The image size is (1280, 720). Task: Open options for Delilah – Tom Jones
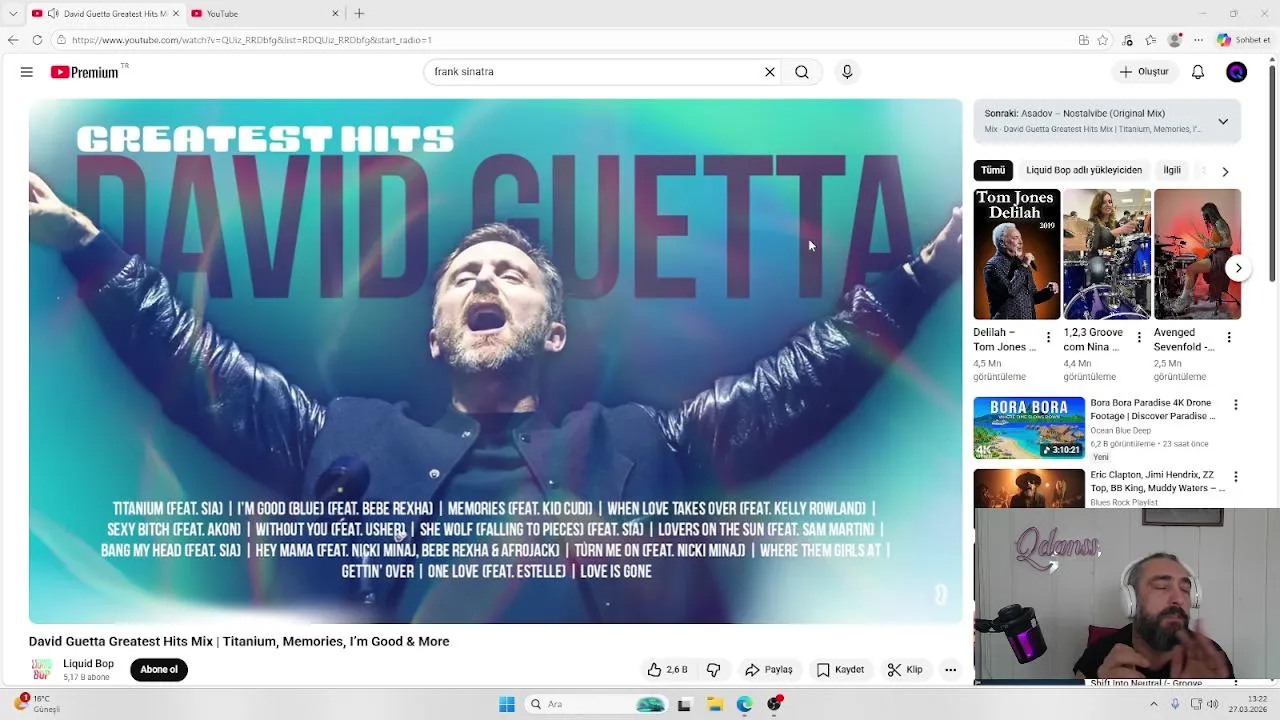click(1048, 338)
